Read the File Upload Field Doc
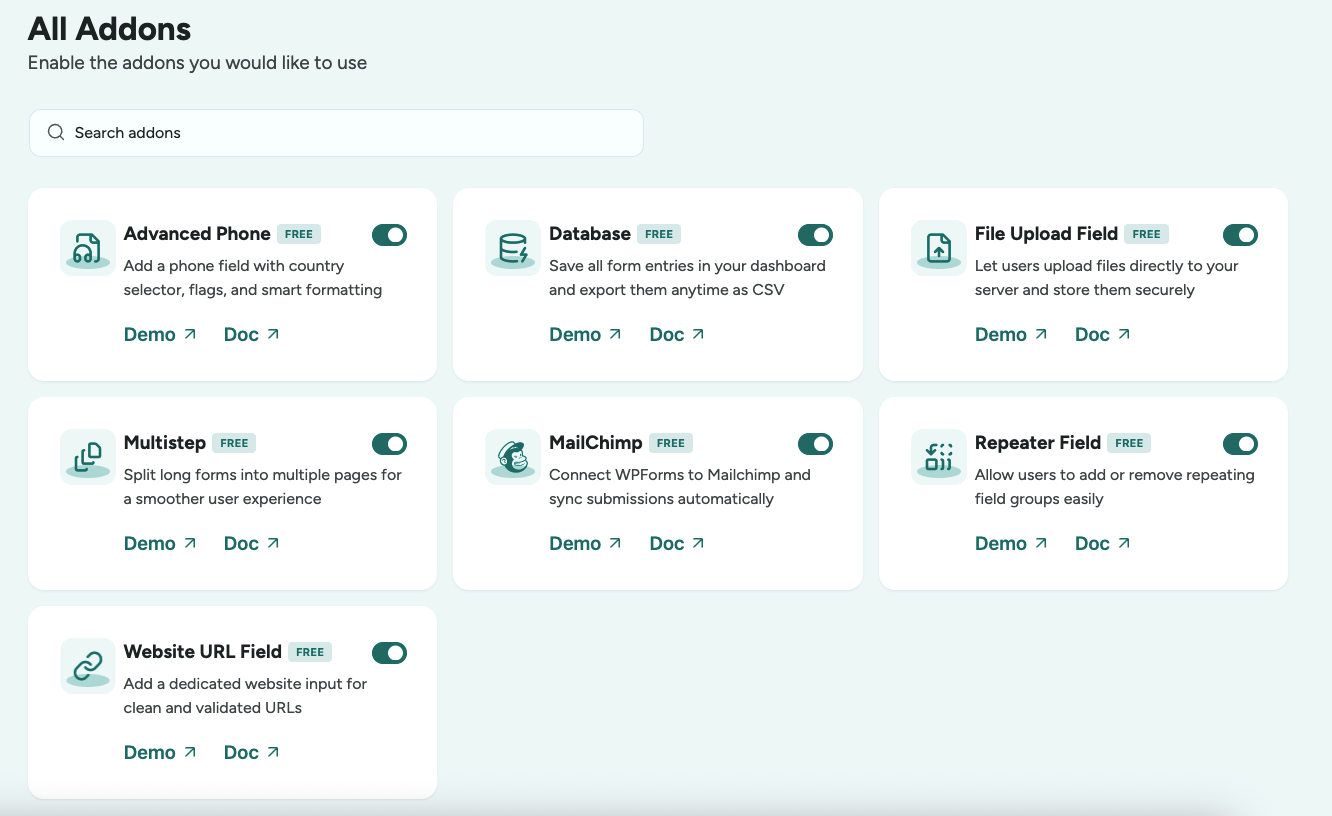The height and width of the screenshot is (816, 1332). 1103,334
